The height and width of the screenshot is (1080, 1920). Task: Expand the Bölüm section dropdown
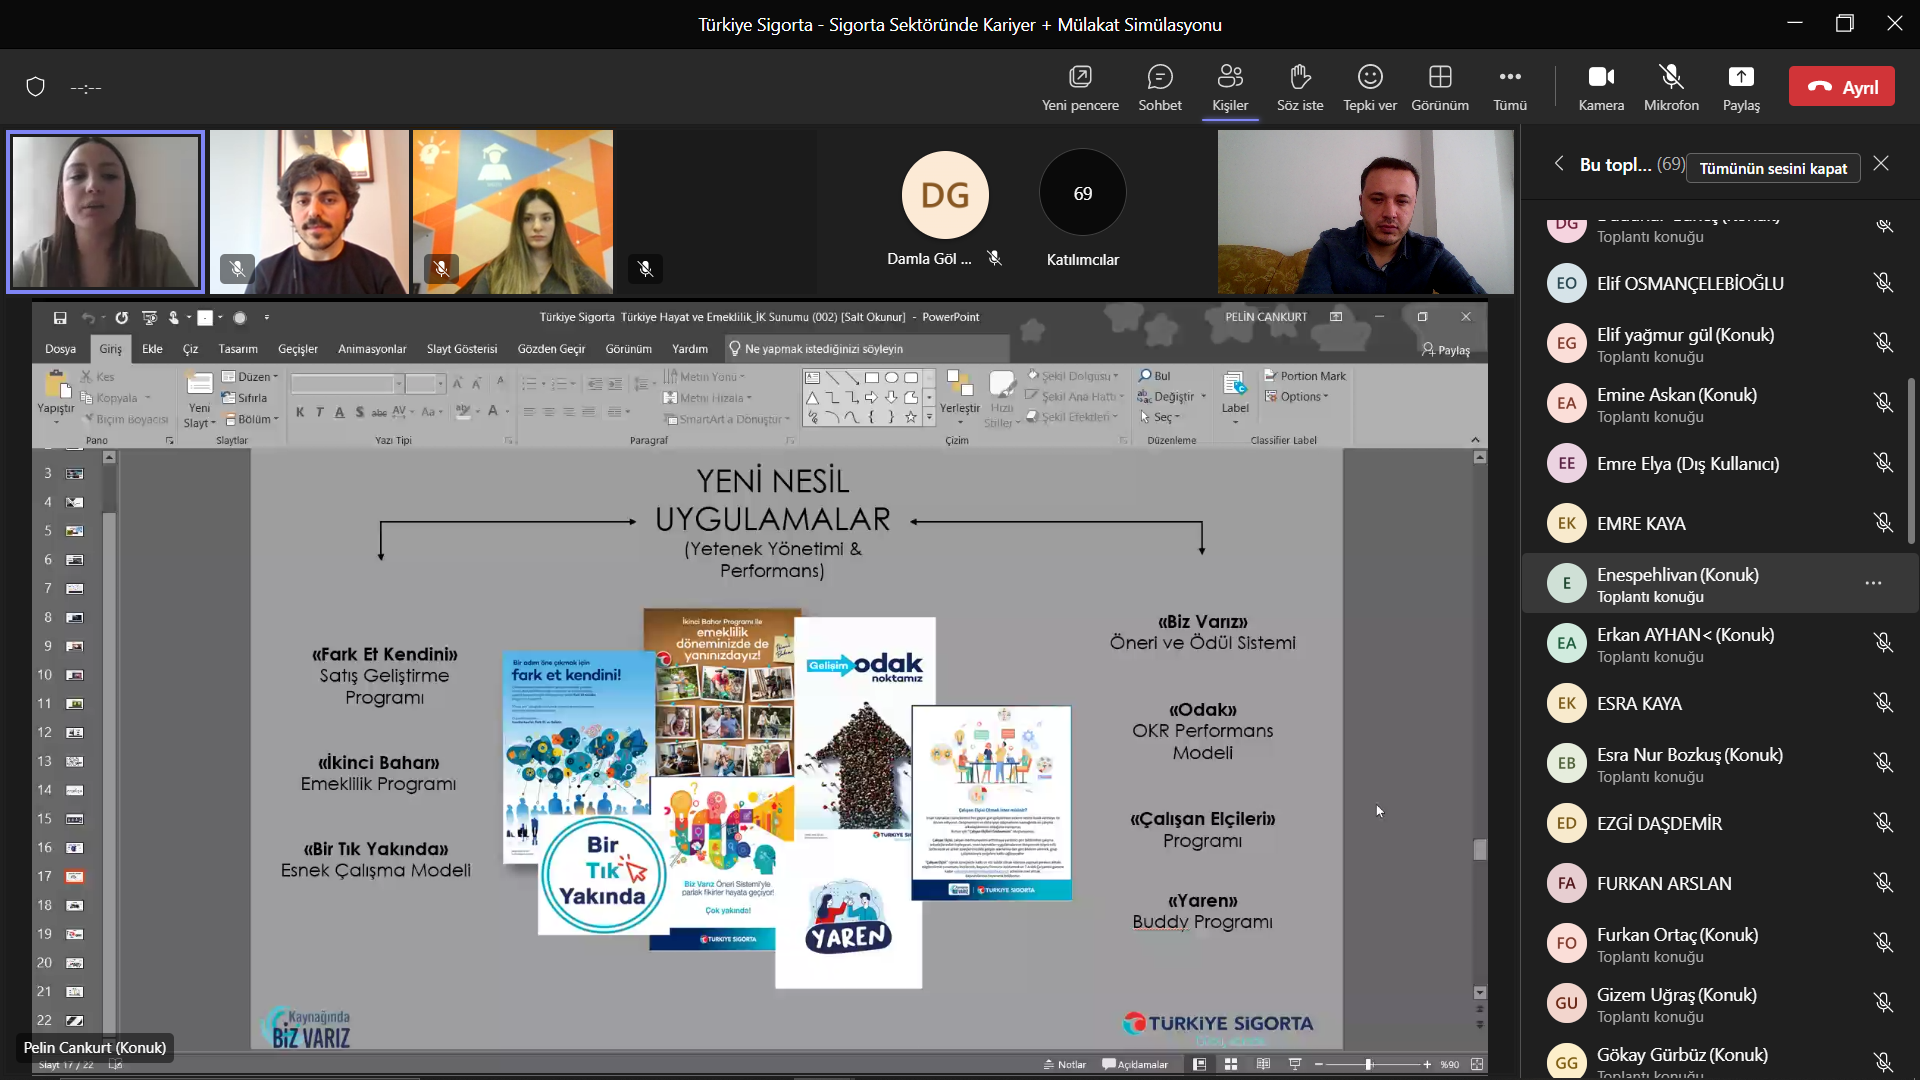pyautogui.click(x=250, y=419)
